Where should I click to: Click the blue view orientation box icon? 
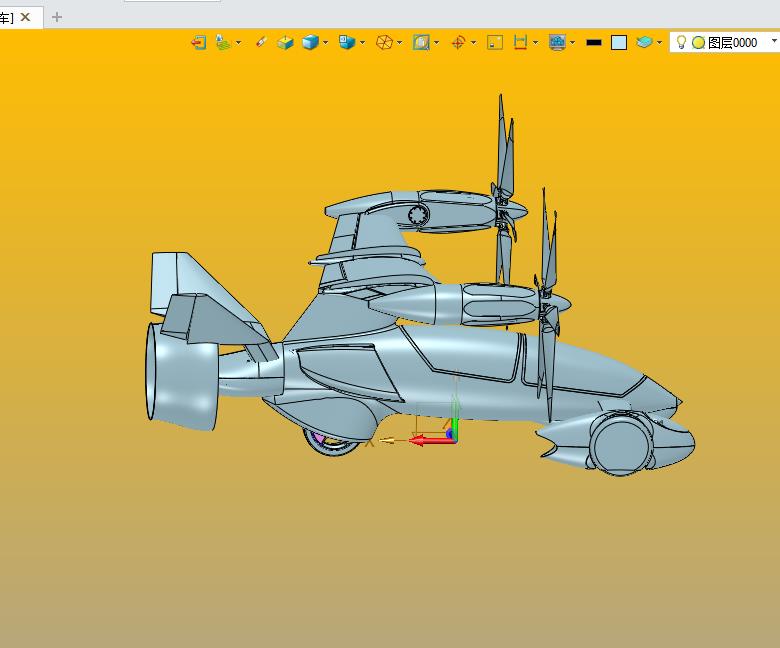click(x=347, y=42)
